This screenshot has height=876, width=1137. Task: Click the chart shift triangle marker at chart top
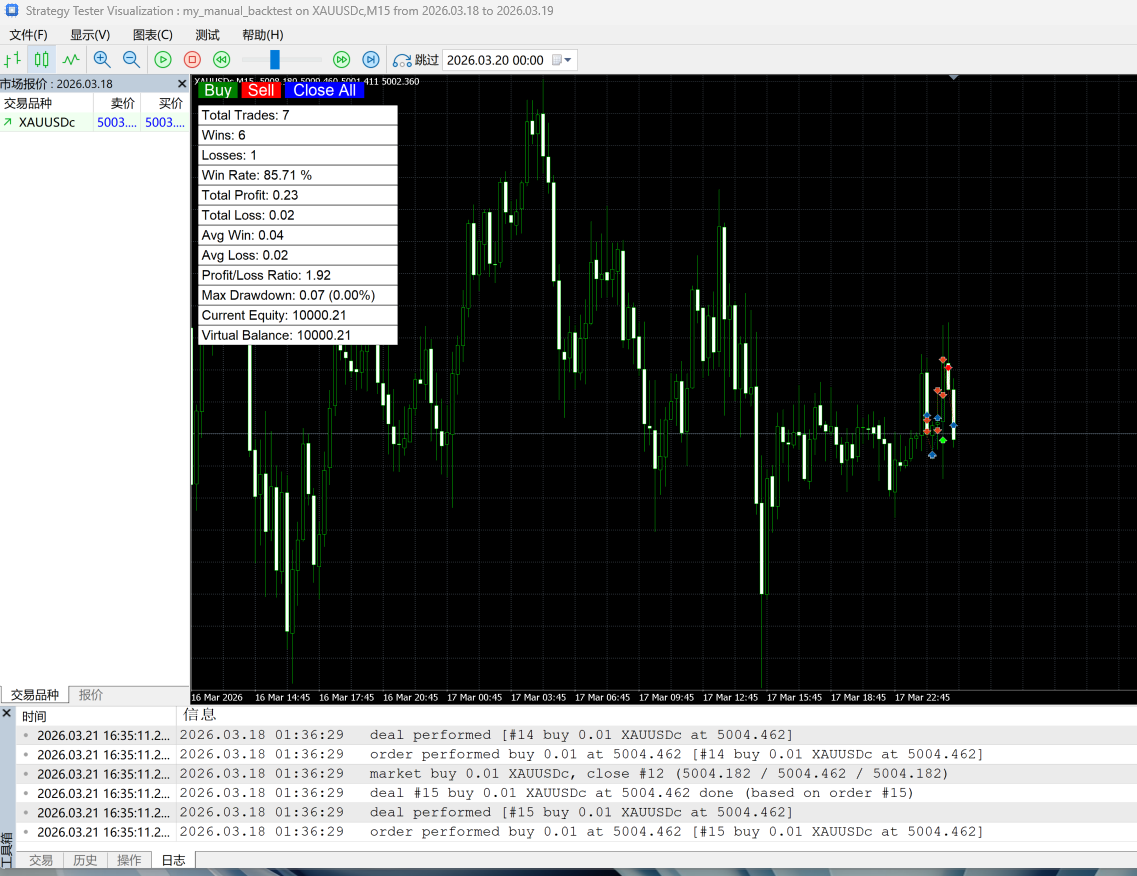click(954, 77)
